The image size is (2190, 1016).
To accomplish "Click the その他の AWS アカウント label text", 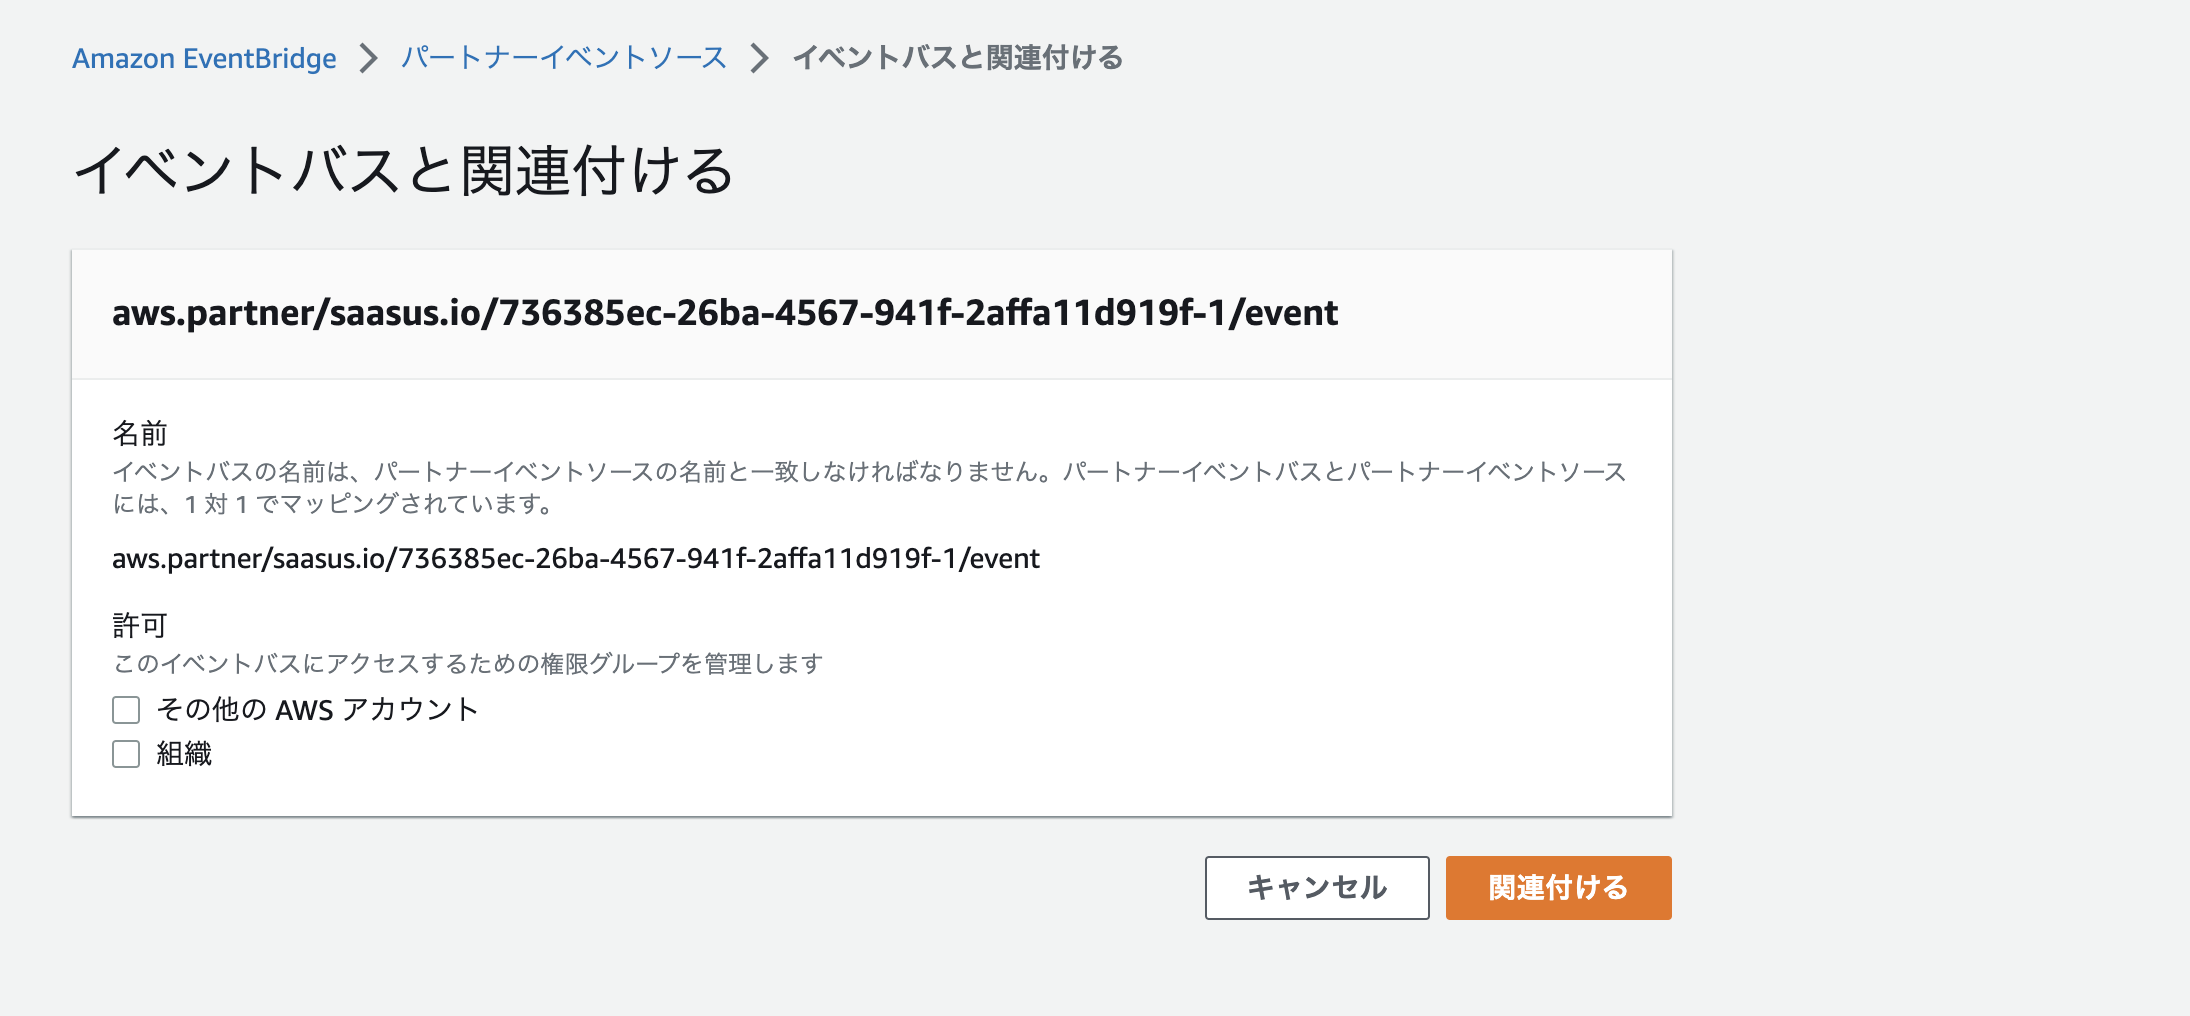I will (318, 710).
